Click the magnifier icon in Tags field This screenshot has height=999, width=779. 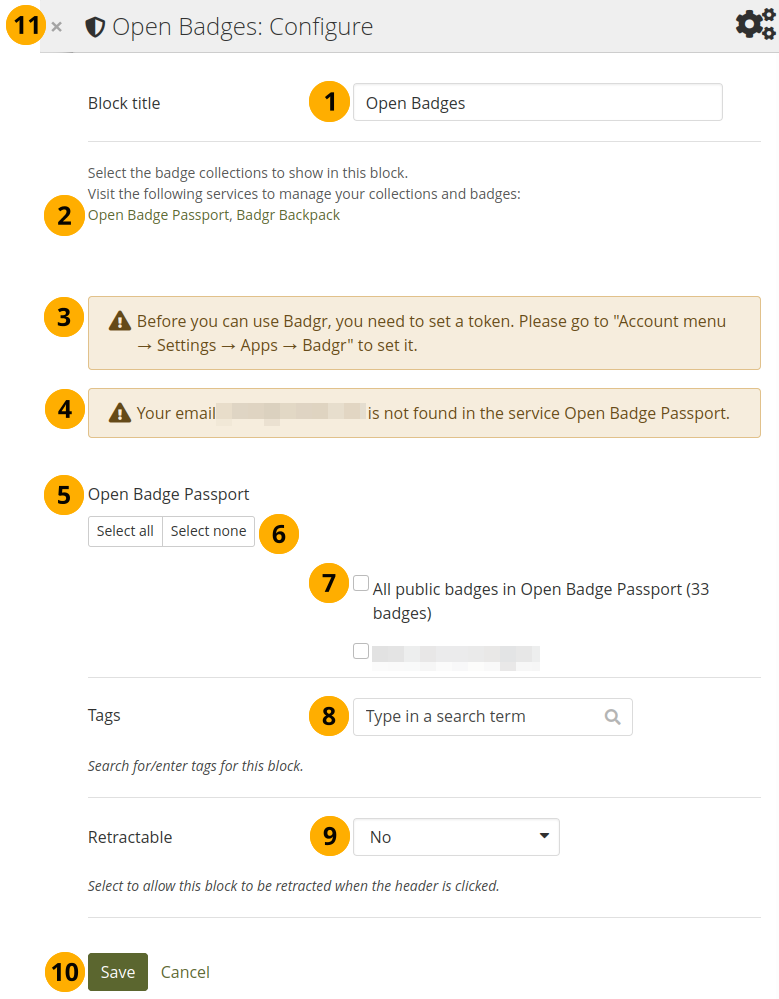pos(613,717)
